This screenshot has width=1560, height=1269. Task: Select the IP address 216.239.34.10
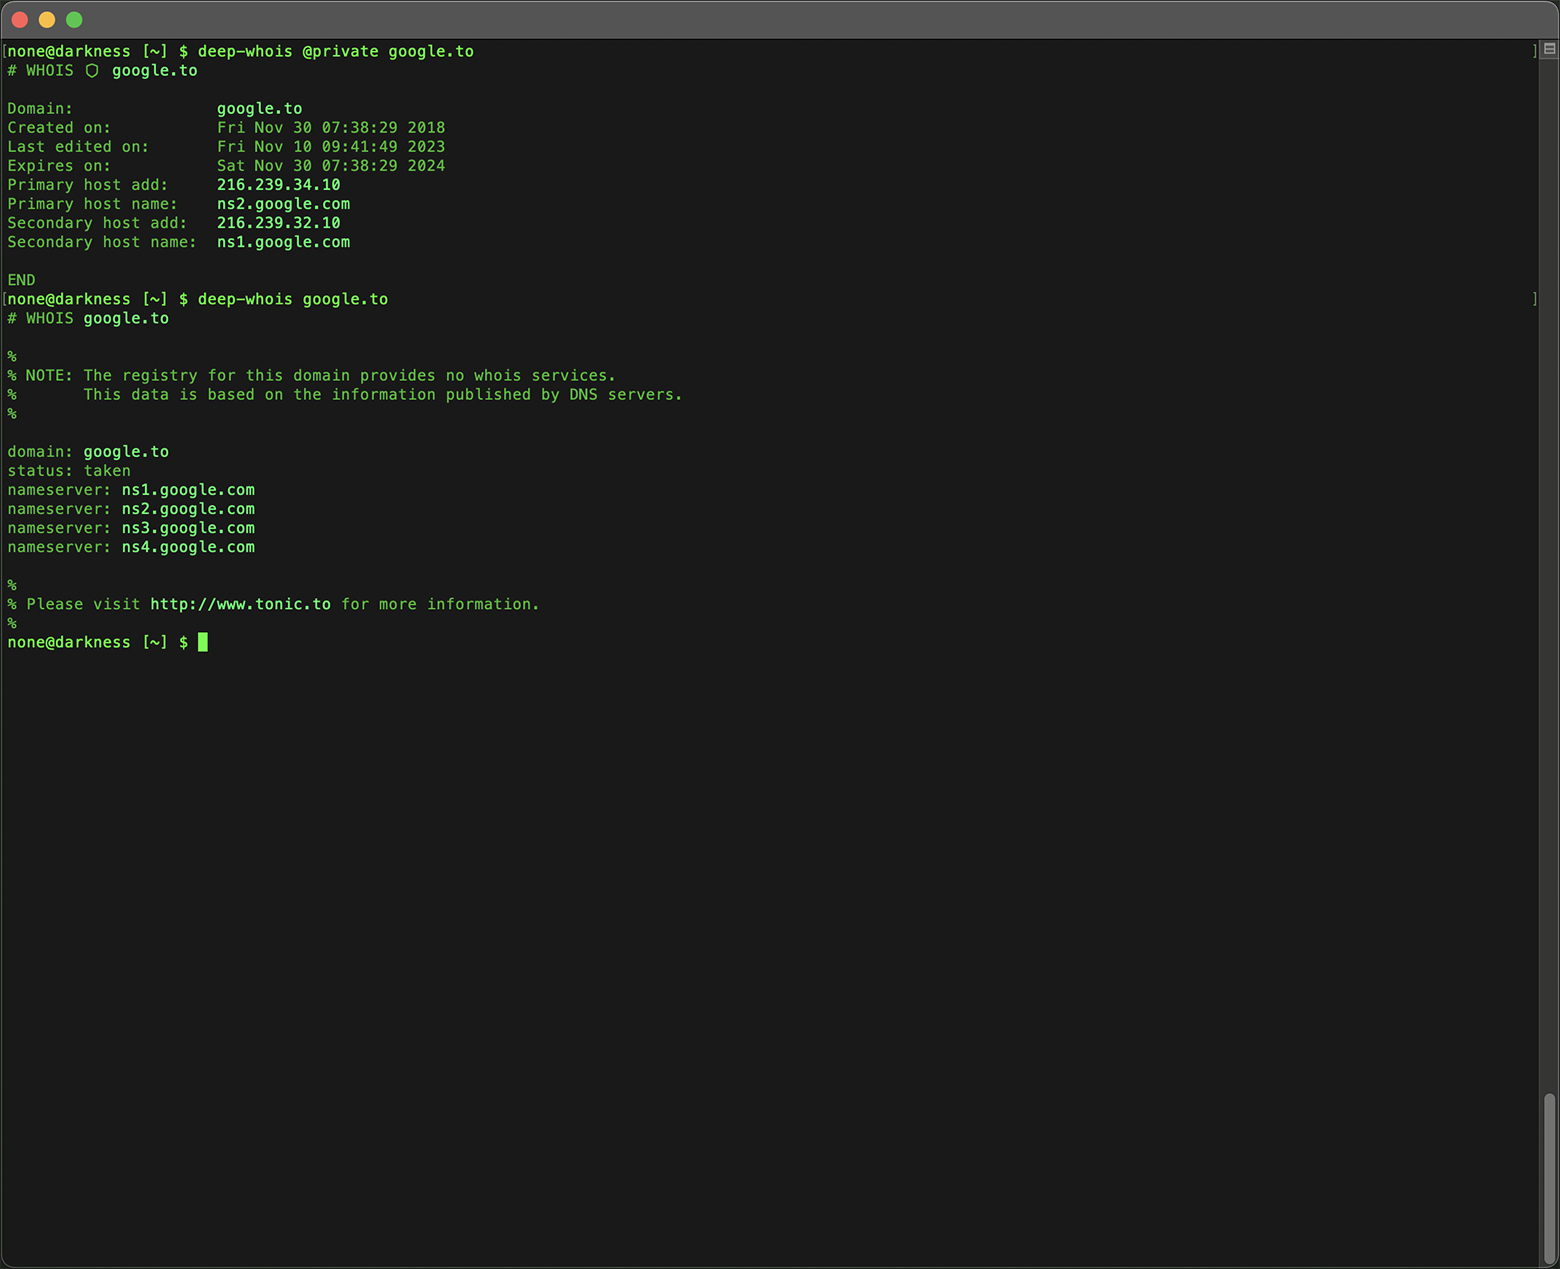point(278,185)
